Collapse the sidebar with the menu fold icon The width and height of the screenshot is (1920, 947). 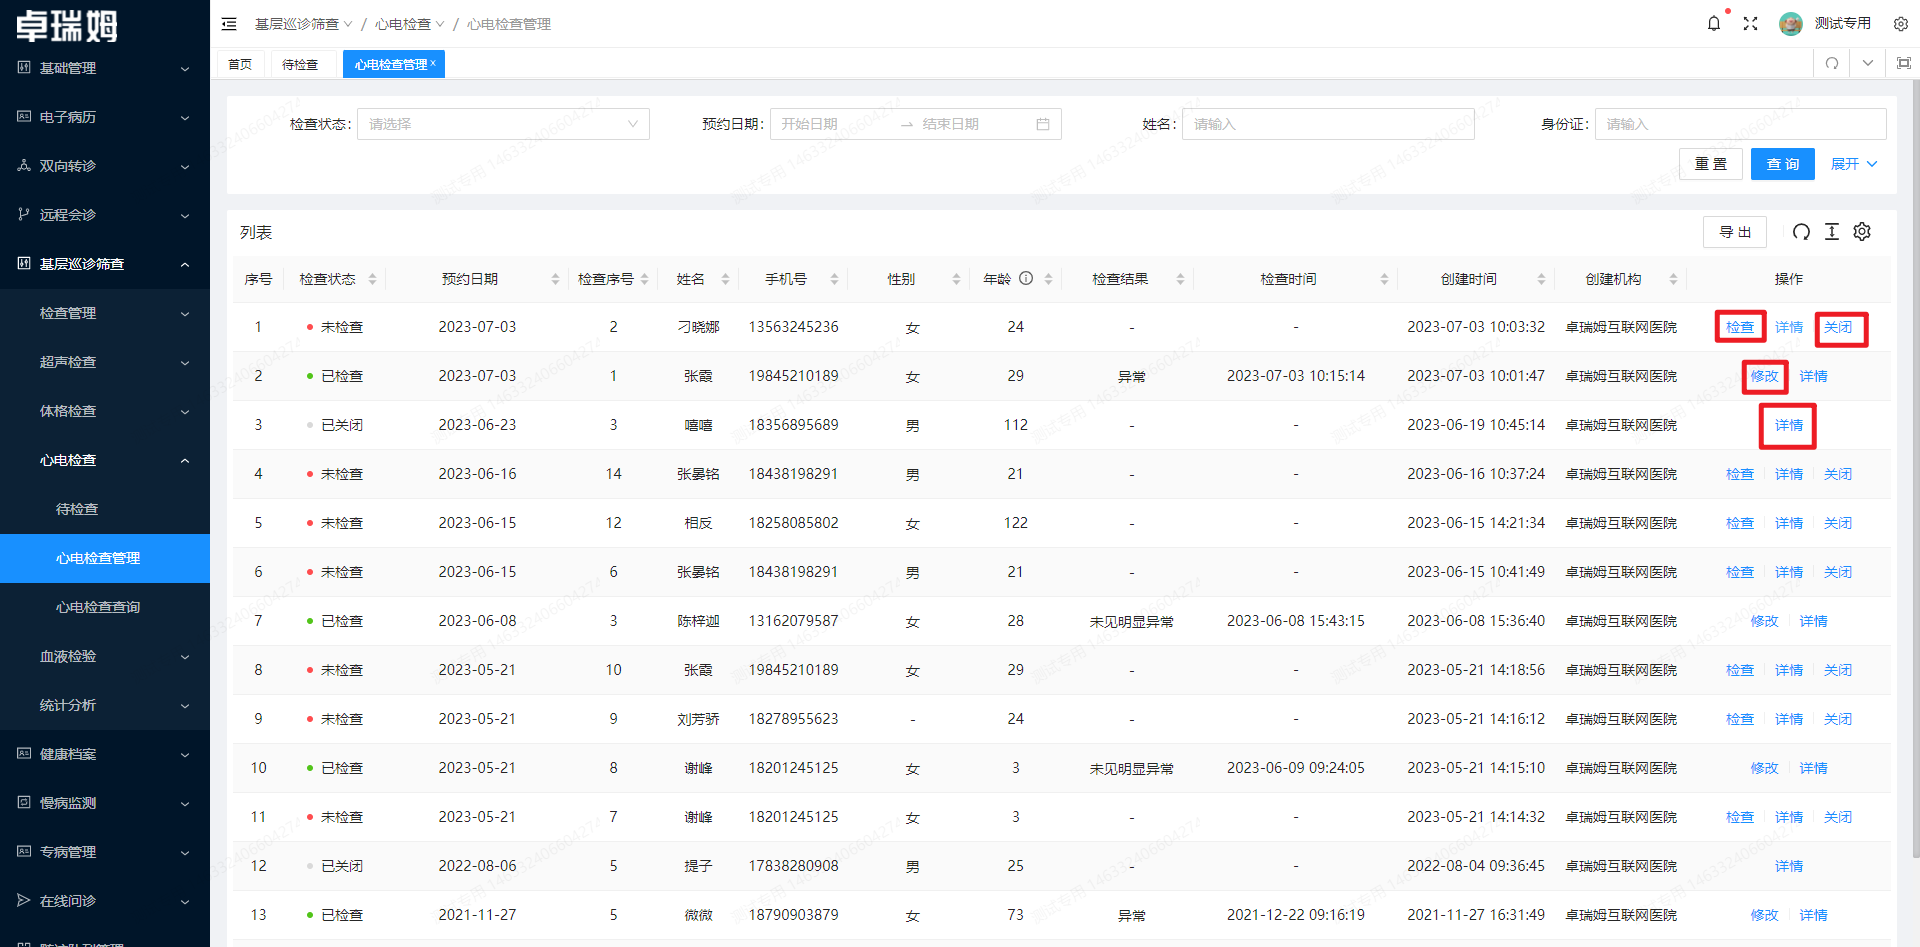click(x=229, y=24)
